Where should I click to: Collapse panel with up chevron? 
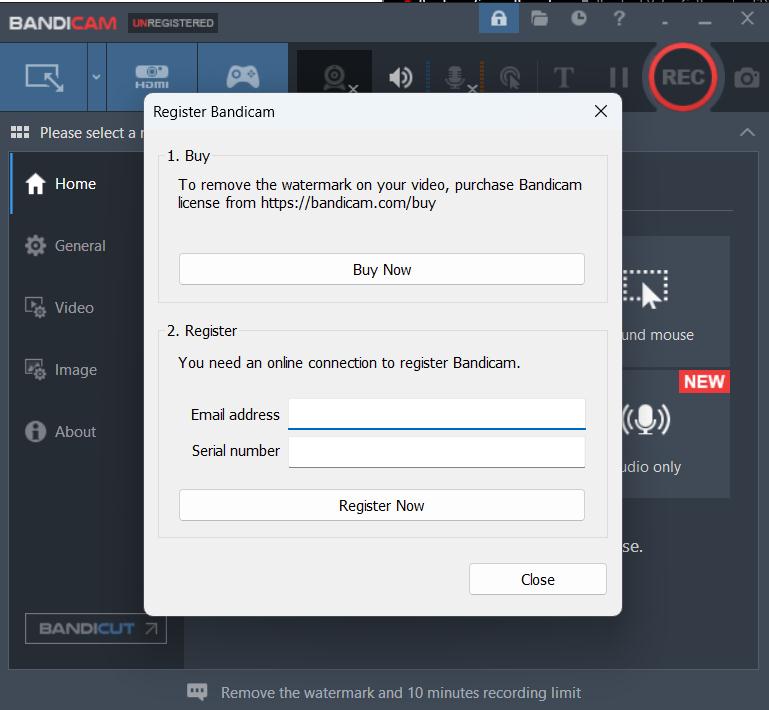coord(747,132)
